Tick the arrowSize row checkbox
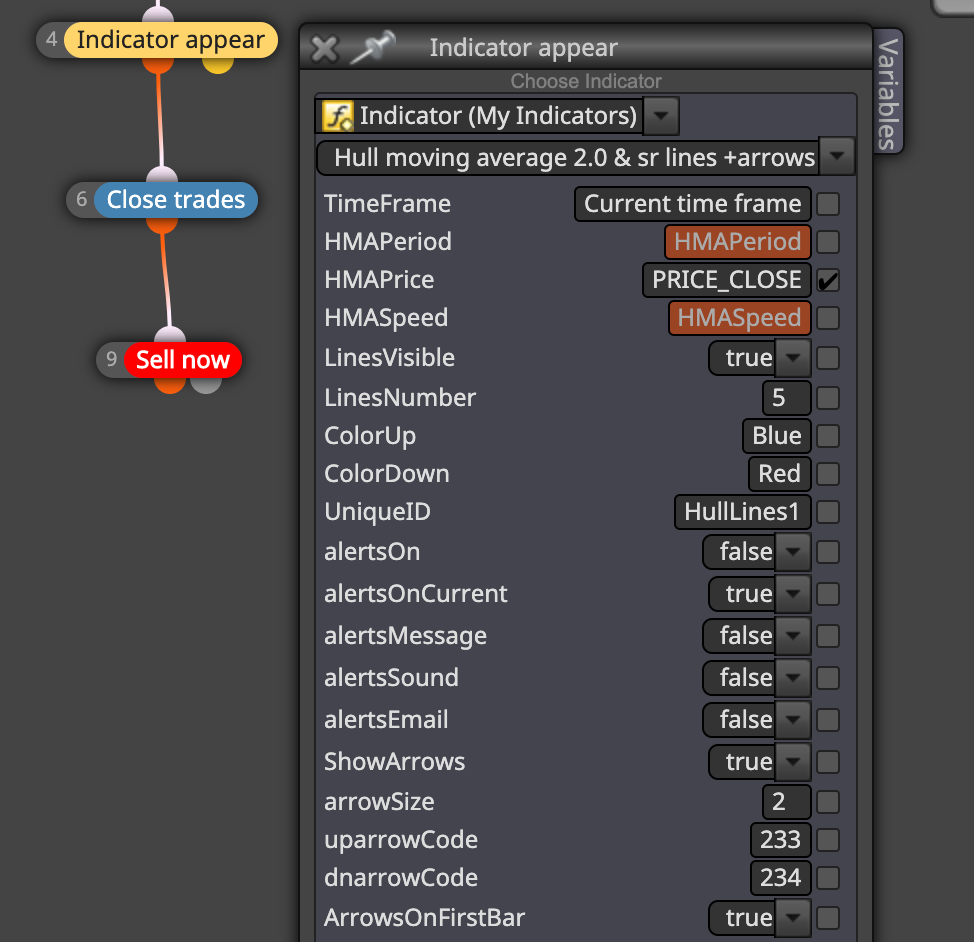Image resolution: width=974 pixels, height=942 pixels. tap(828, 802)
